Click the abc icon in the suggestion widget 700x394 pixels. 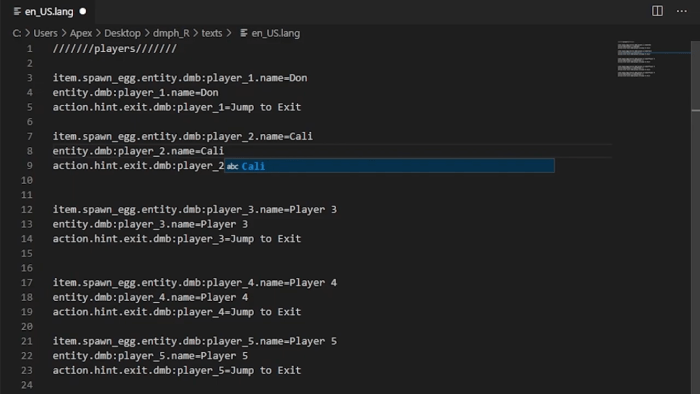click(x=232, y=166)
